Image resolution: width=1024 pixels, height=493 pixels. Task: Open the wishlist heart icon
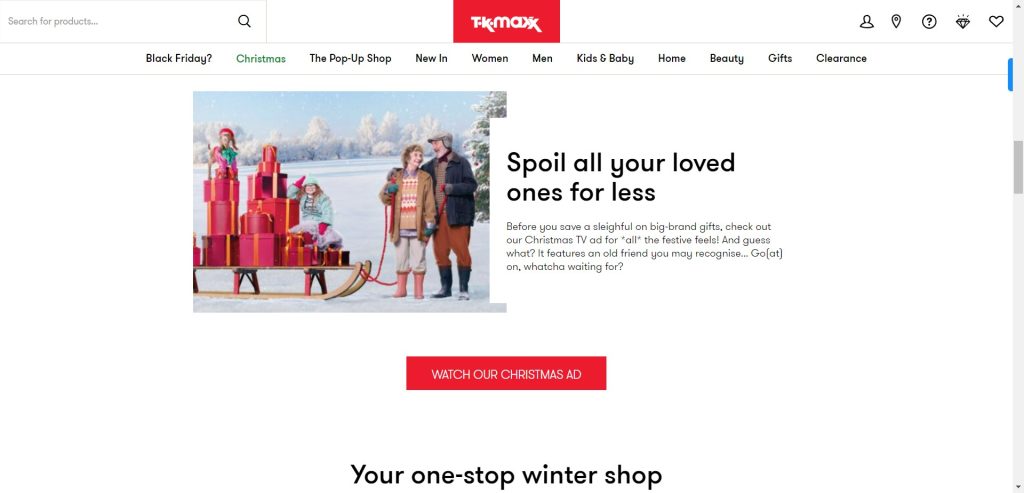click(996, 22)
